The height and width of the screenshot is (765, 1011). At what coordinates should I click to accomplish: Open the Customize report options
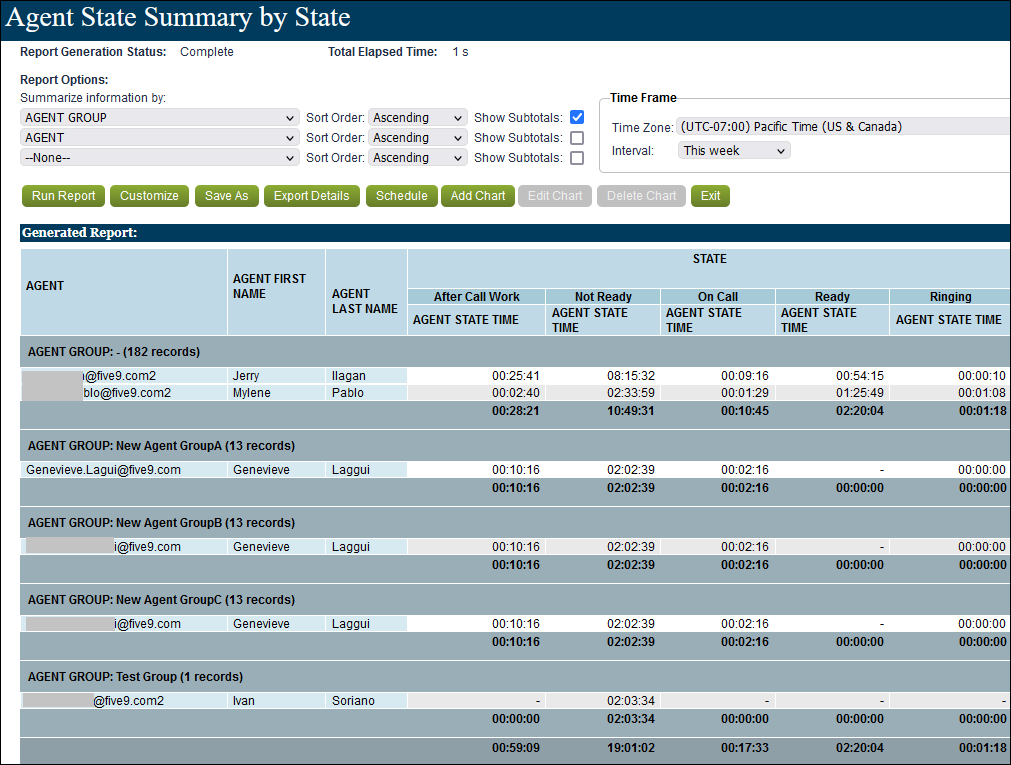pyautogui.click(x=149, y=196)
